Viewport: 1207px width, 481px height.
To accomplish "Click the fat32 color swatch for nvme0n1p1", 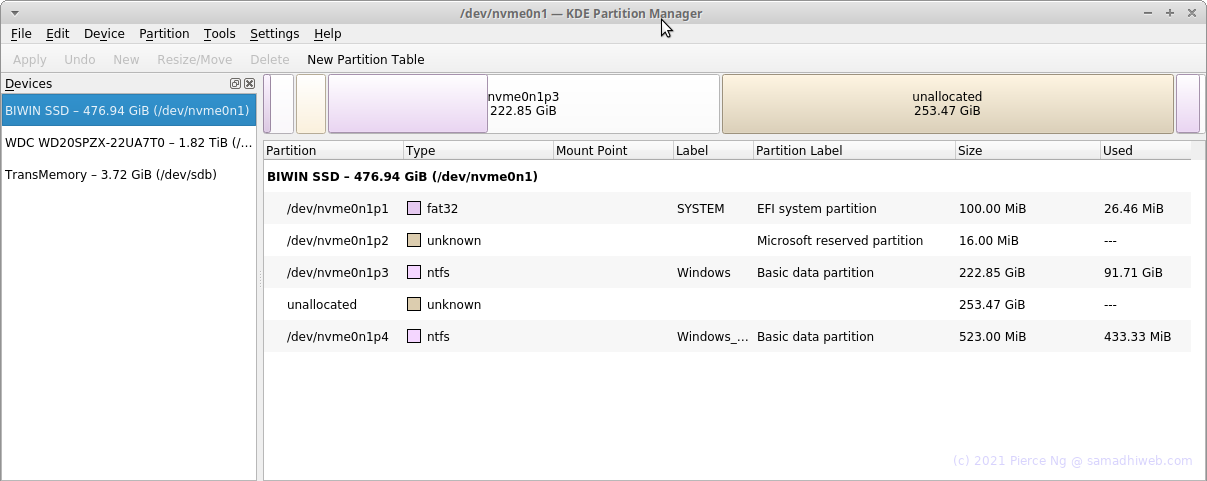I will point(414,209).
